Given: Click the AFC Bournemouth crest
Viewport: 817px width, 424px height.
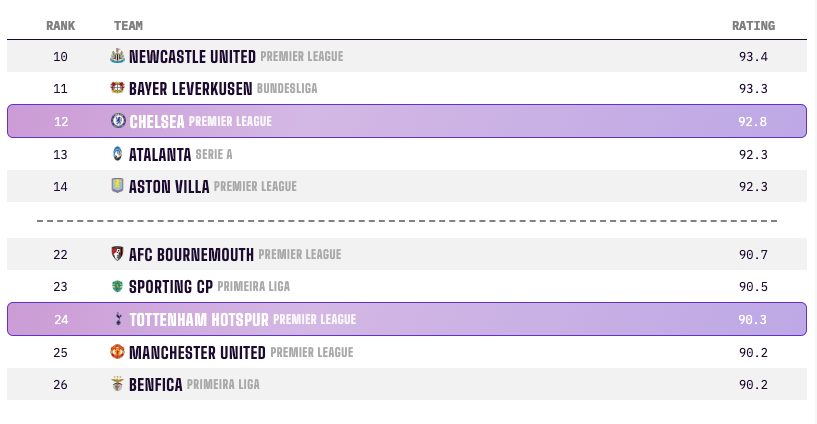Looking at the screenshot, I should [117, 254].
